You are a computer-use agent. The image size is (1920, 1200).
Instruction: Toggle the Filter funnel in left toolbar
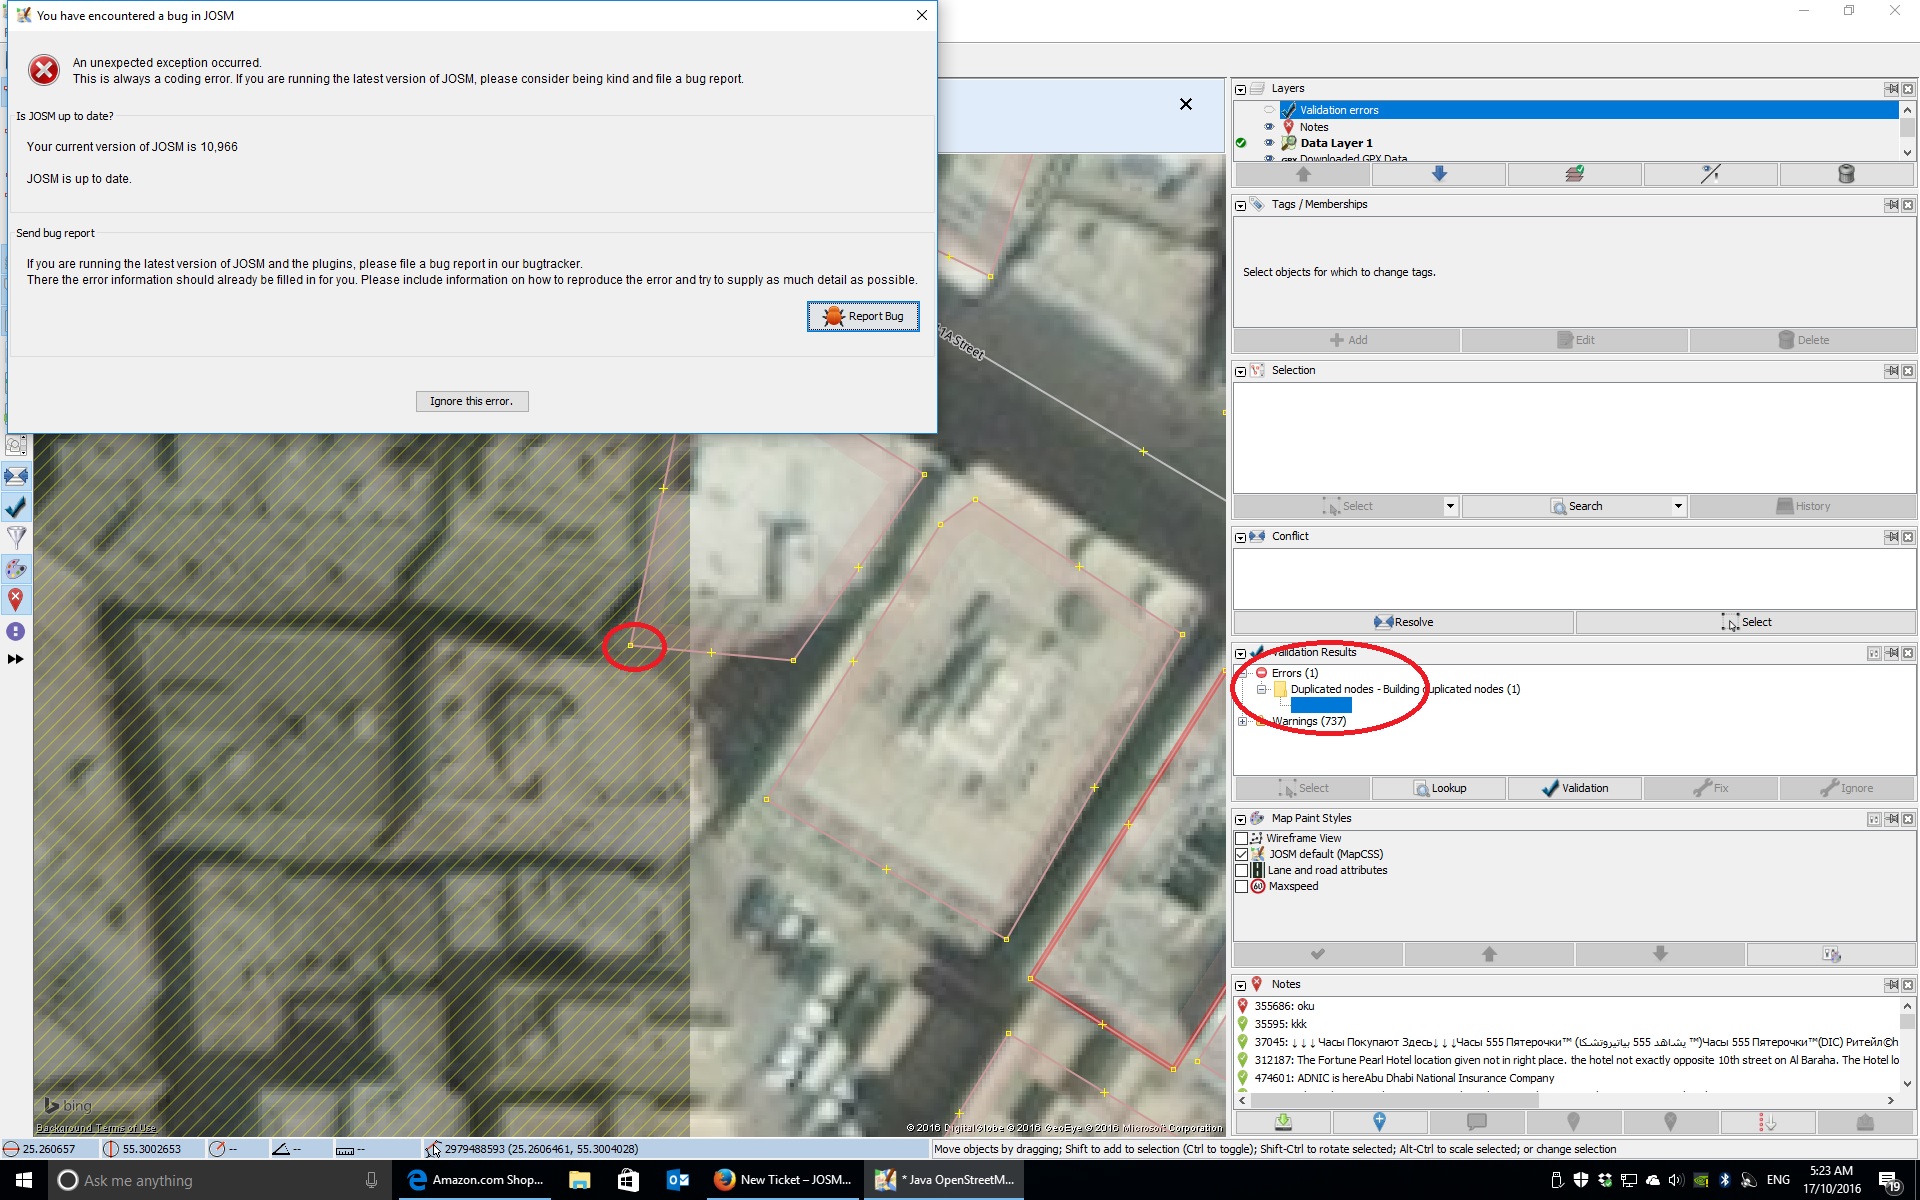[16, 538]
